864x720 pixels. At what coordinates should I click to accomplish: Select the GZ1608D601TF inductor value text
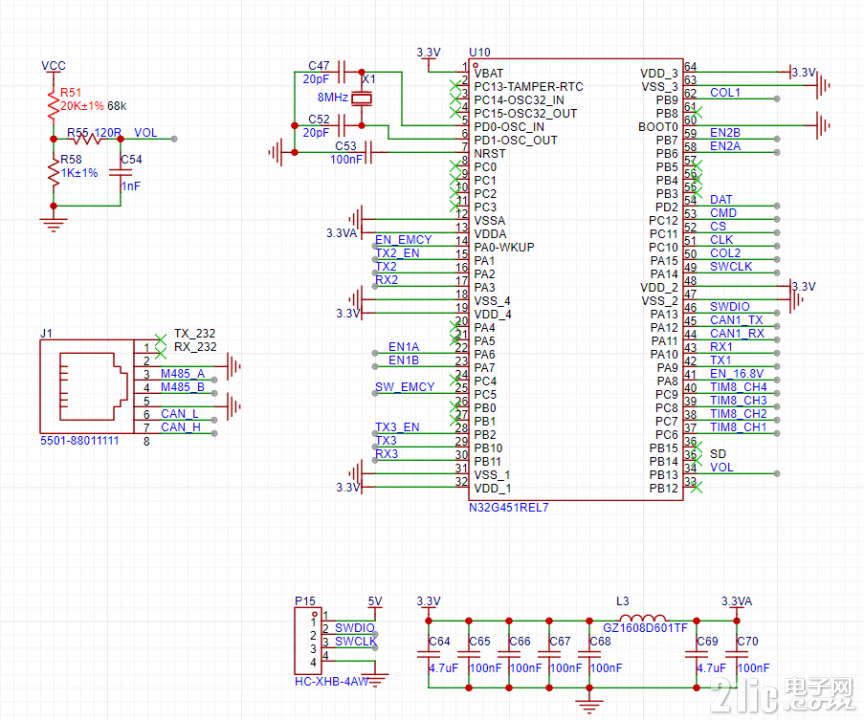(x=645, y=628)
